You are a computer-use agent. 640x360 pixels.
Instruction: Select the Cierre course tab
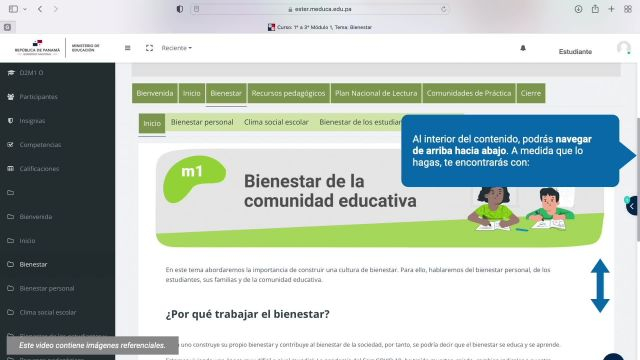[x=531, y=93]
